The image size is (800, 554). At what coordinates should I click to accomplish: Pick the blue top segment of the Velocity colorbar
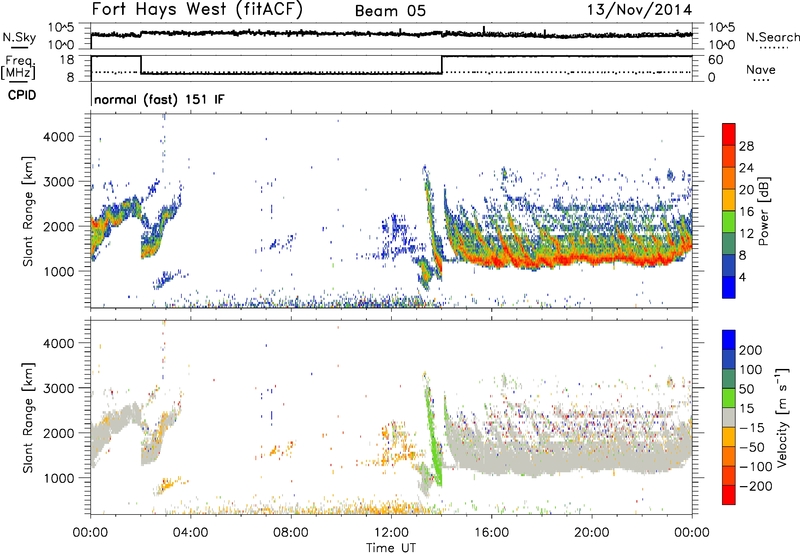tap(729, 339)
